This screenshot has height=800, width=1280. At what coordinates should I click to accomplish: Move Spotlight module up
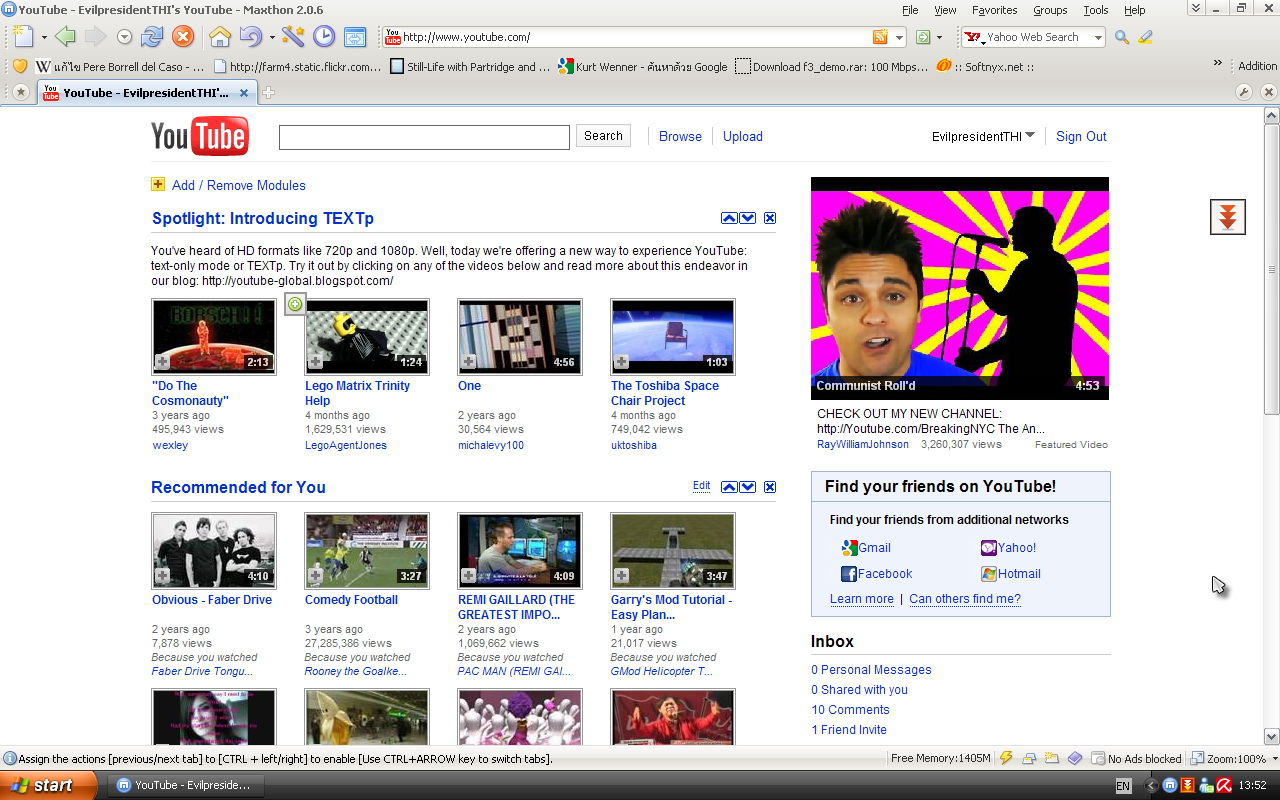coord(729,218)
